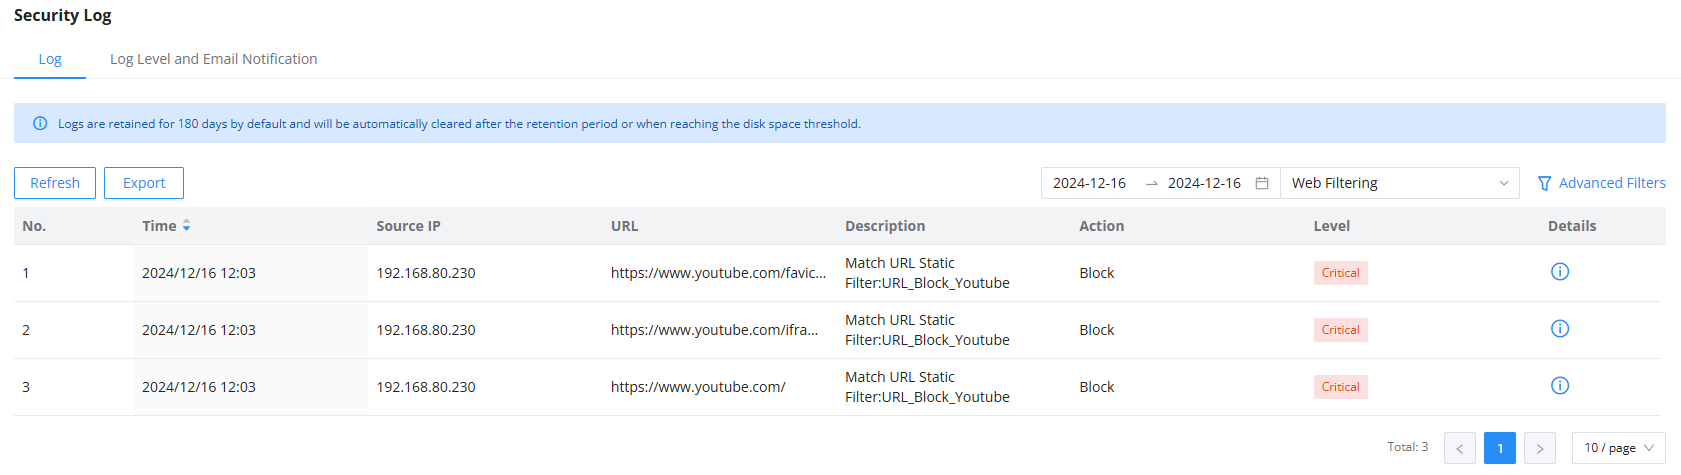Click the Critical badge in row 2

(x=1341, y=330)
